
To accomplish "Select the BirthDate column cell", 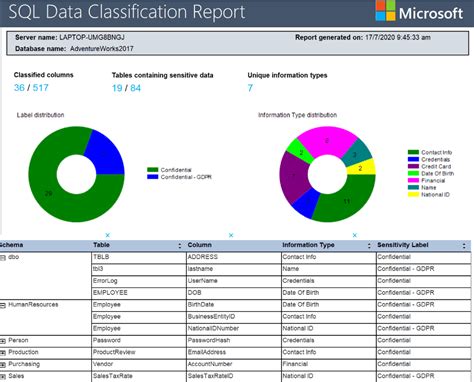I will [x=234, y=305].
